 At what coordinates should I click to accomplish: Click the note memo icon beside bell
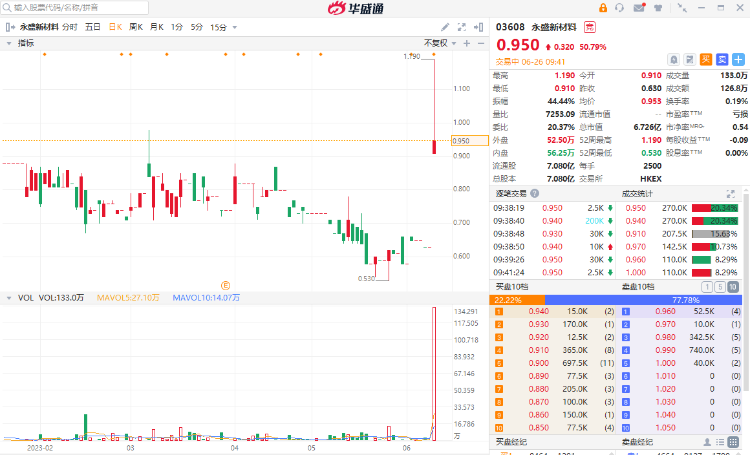coord(690,60)
